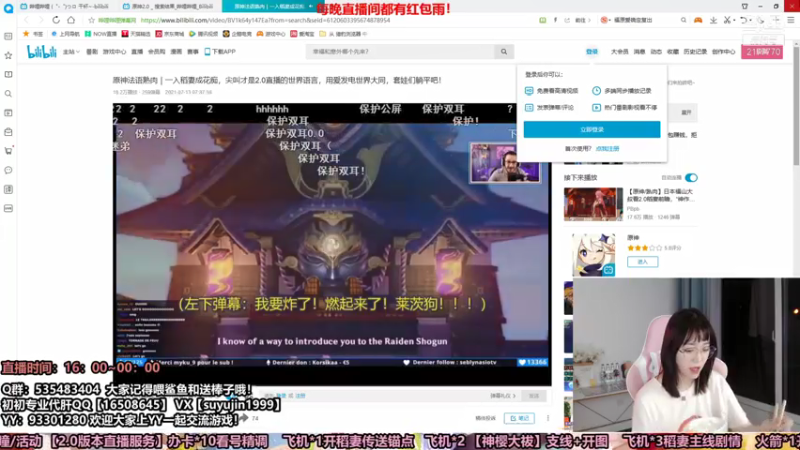Click the bilibili search magnifier button

click(504, 52)
